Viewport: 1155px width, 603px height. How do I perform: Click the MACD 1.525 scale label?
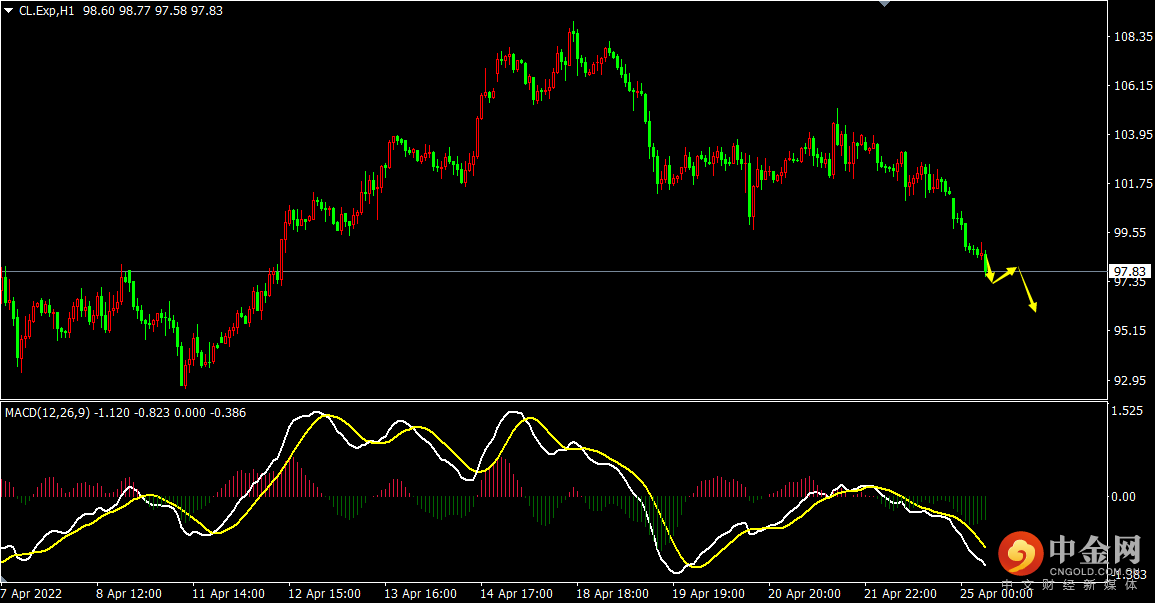click(1126, 411)
